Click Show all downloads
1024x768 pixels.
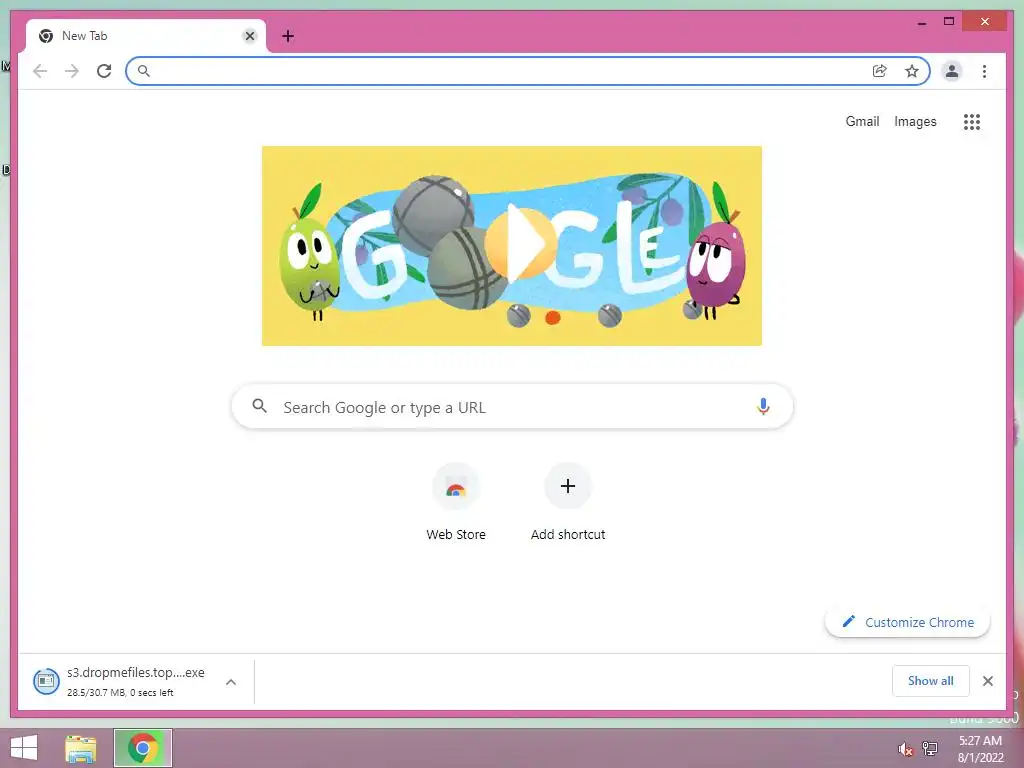click(931, 680)
